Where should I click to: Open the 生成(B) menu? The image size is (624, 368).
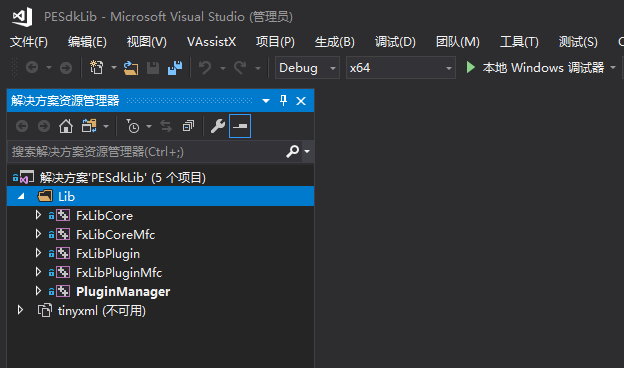pos(335,42)
